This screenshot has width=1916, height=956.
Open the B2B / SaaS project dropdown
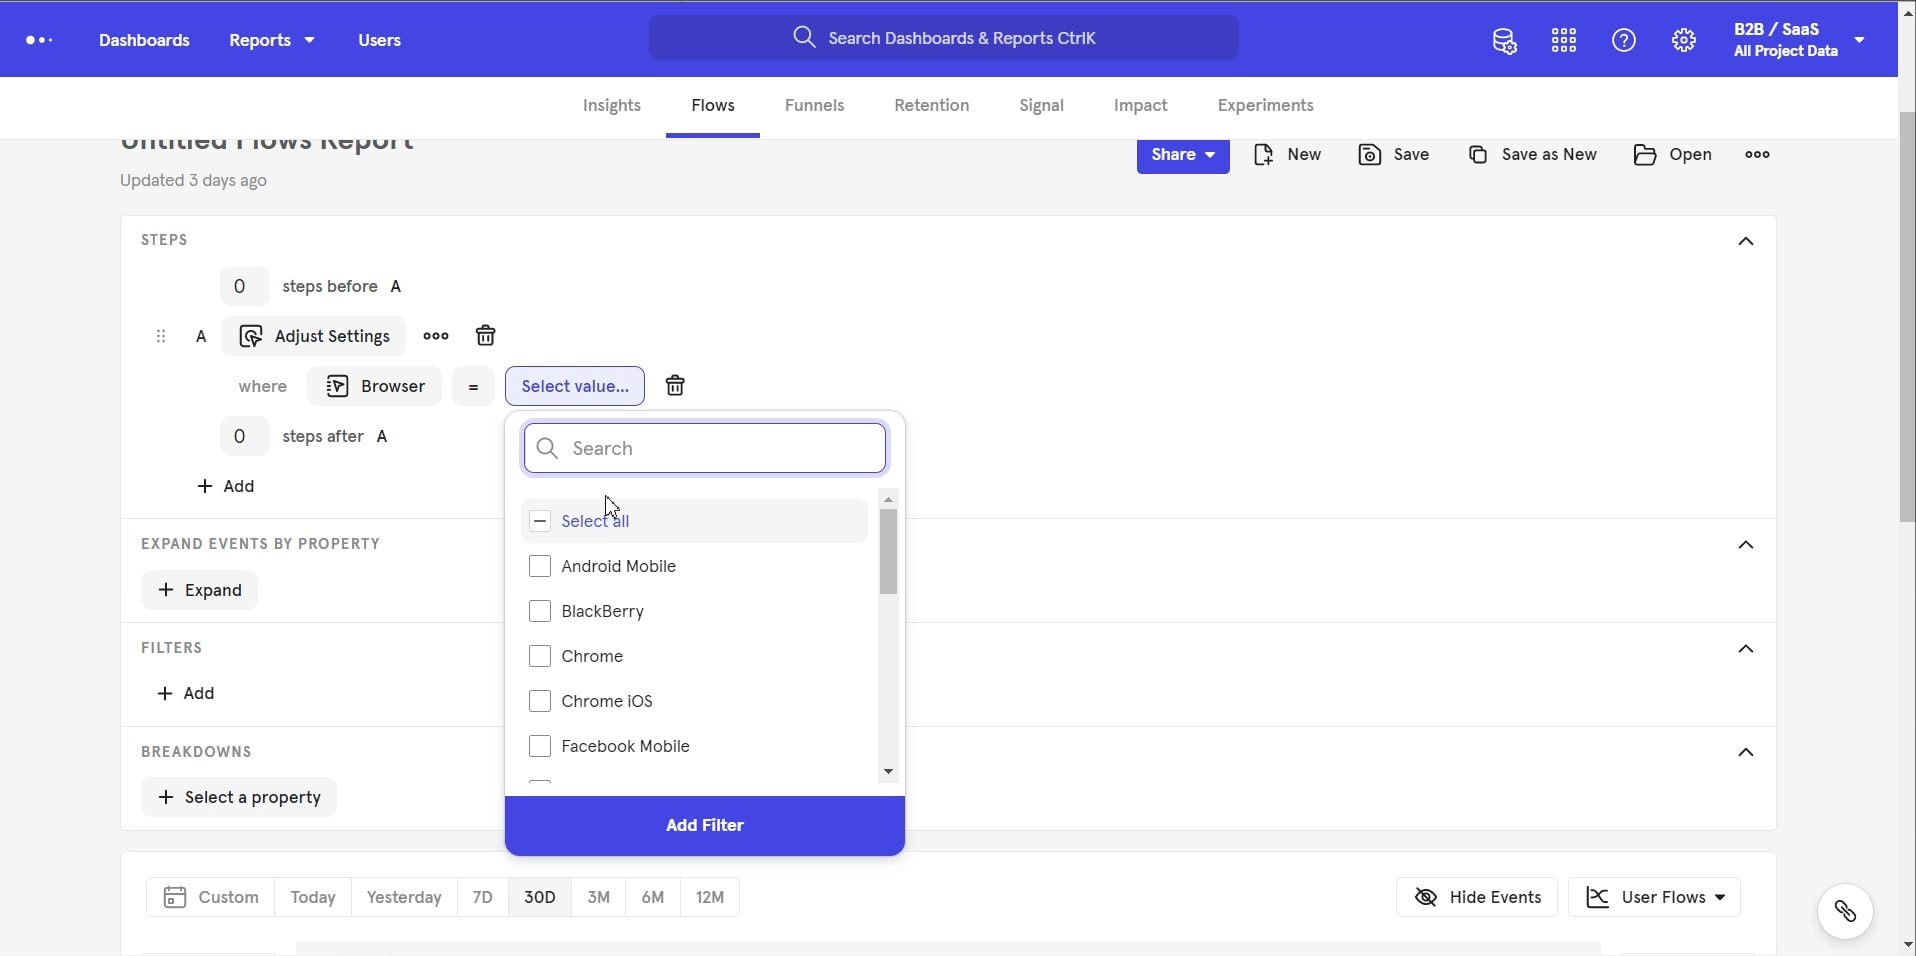1795,38
